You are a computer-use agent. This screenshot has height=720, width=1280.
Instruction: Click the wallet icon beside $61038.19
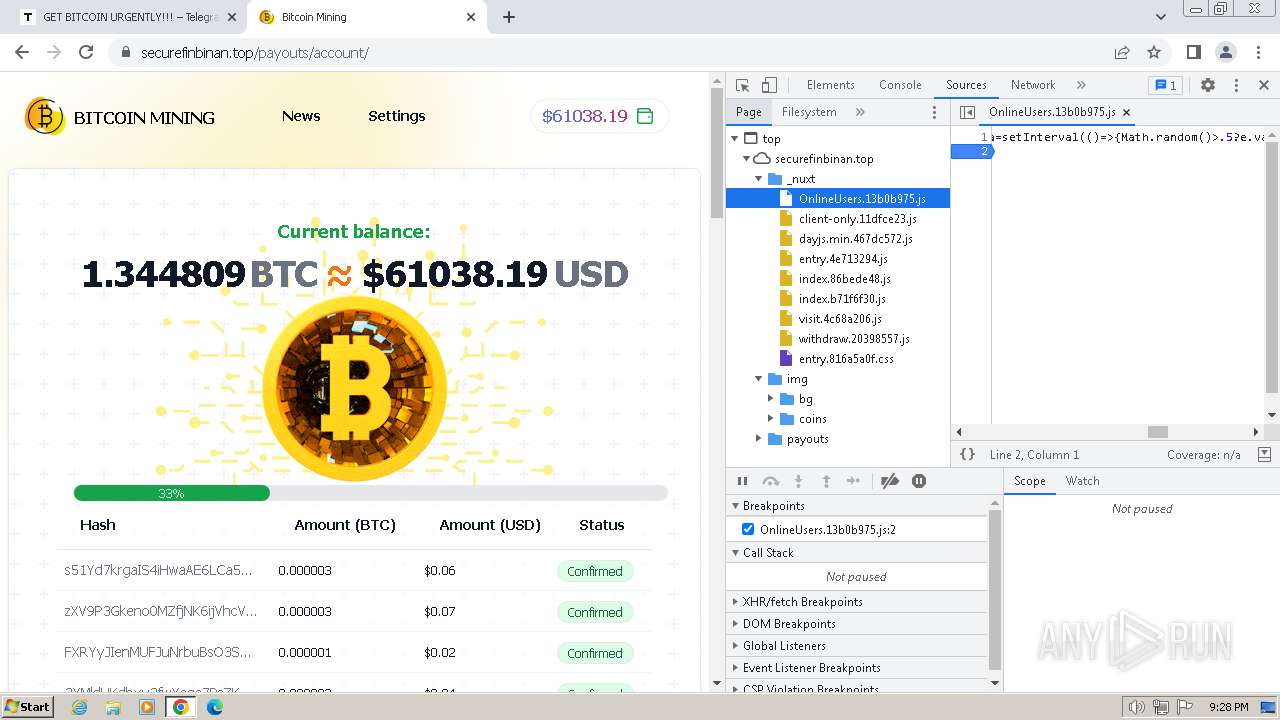pos(646,116)
